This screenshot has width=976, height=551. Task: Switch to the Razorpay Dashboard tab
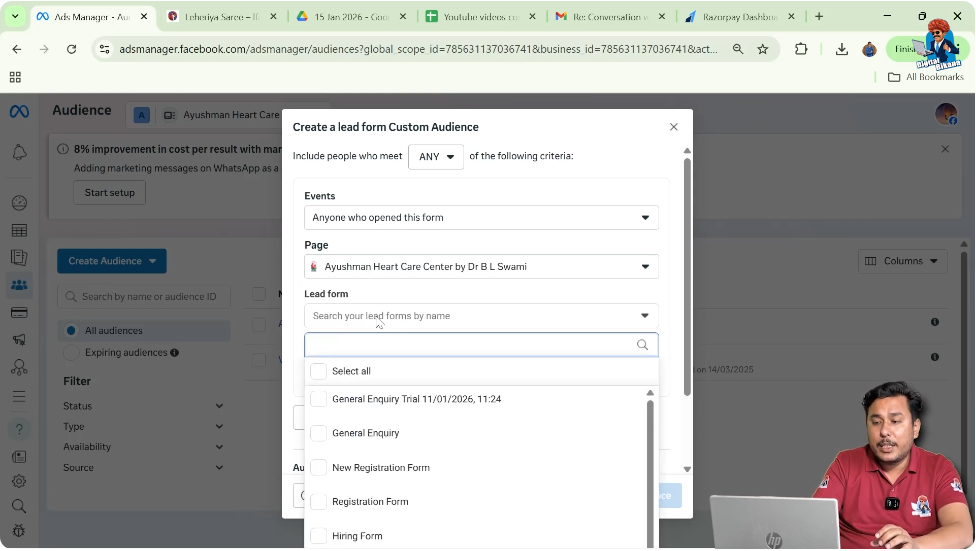coord(739,17)
